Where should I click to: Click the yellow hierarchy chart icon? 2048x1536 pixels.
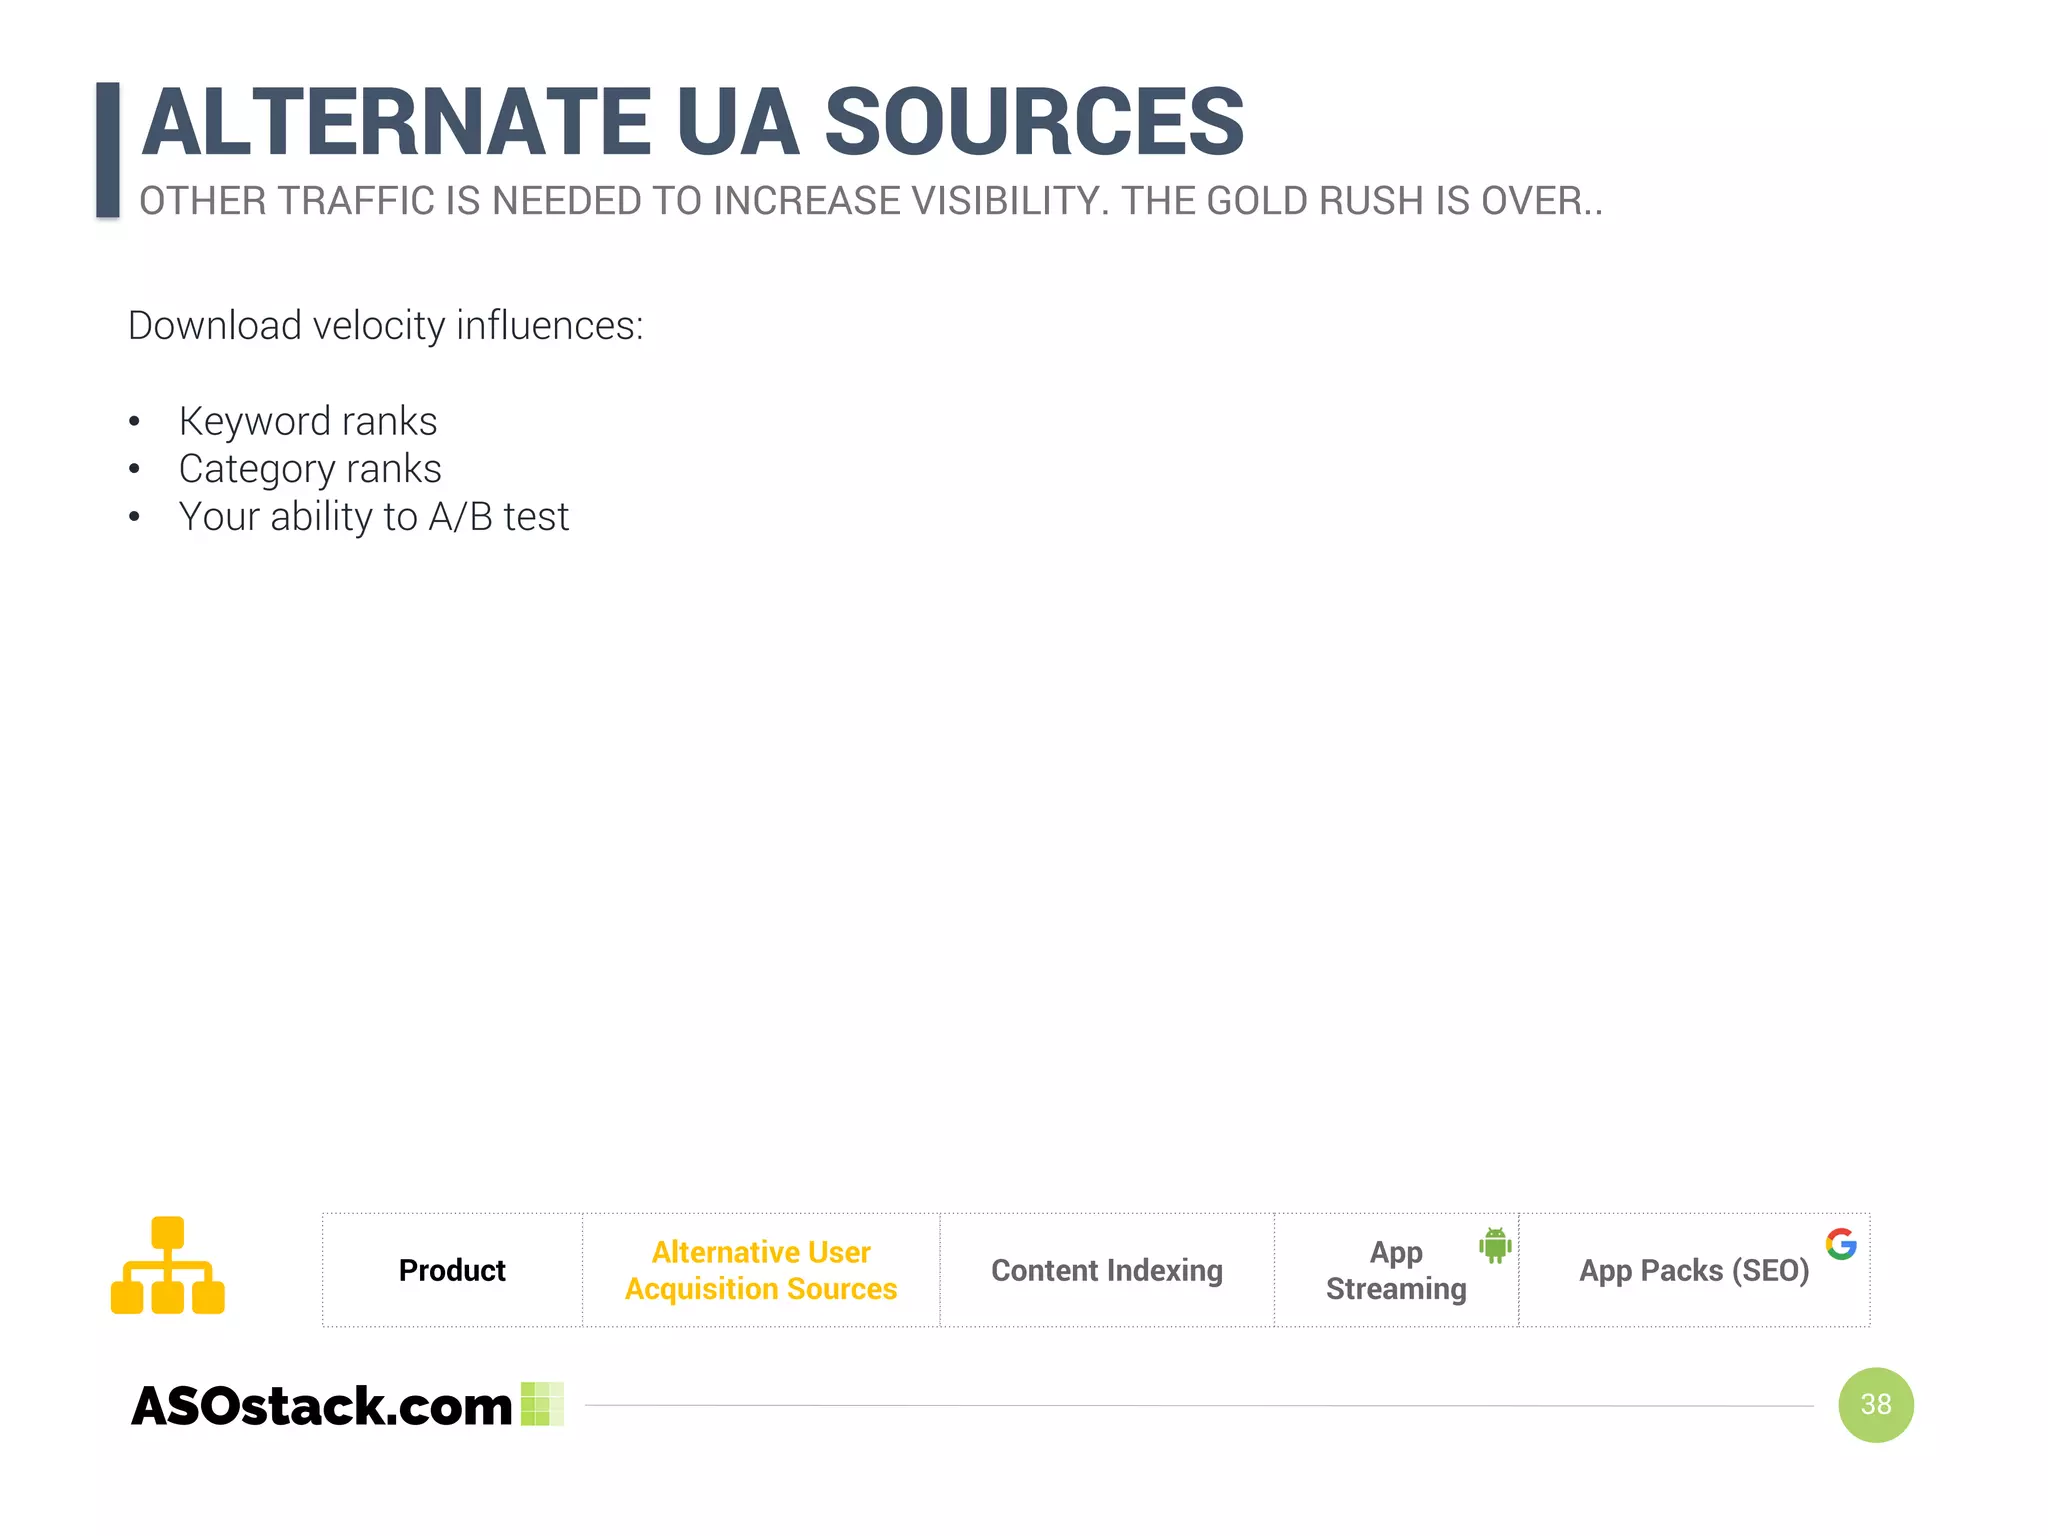coord(167,1265)
